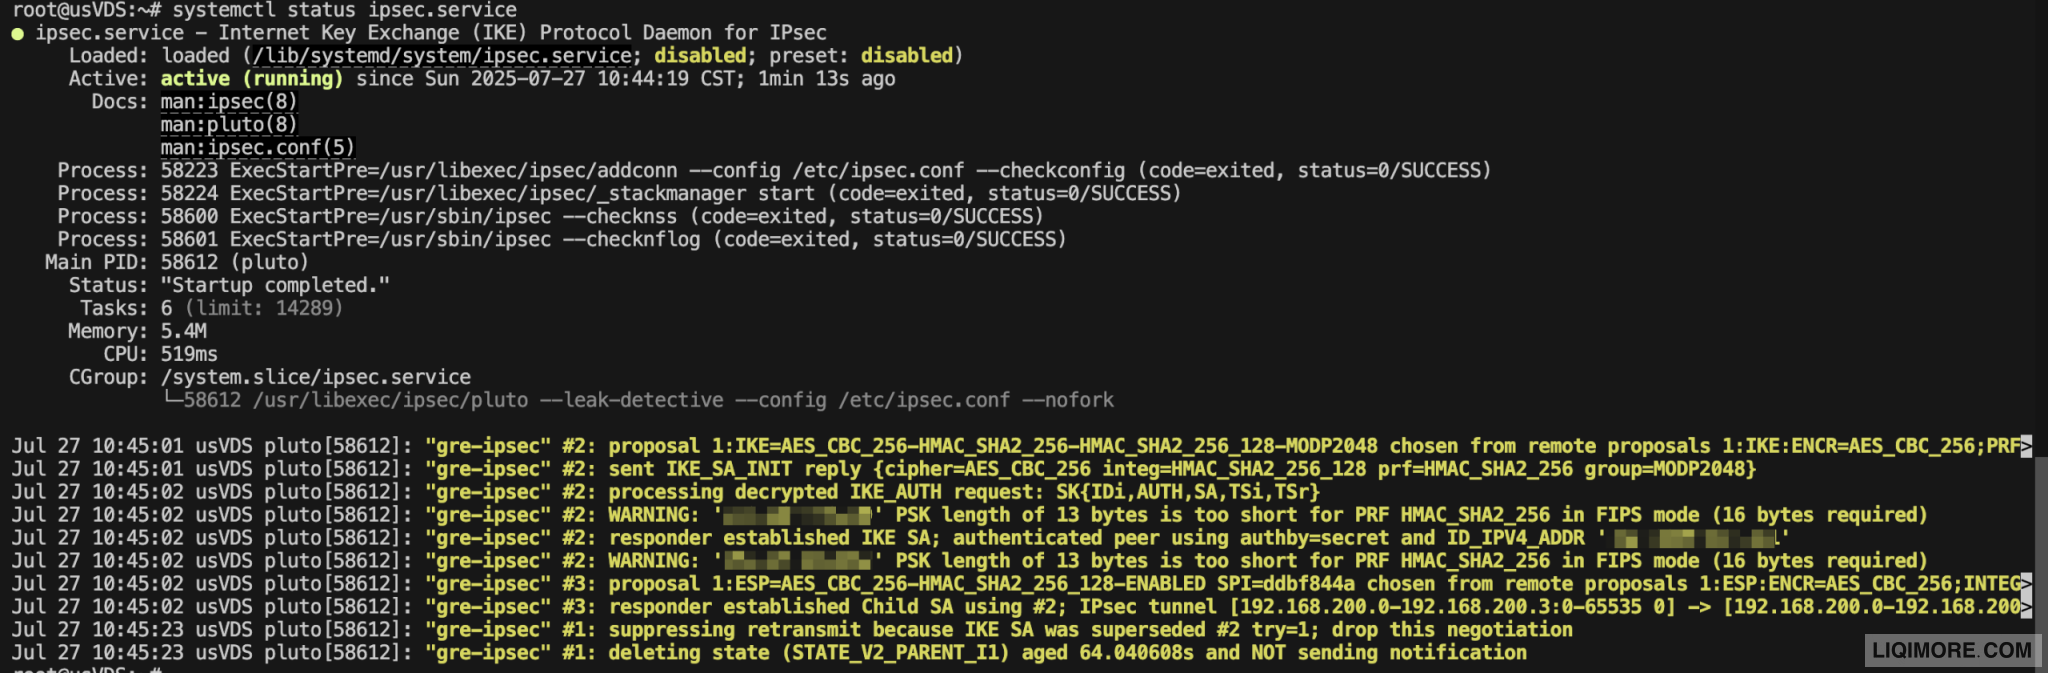The image size is (2048, 673).
Task: Click the green service status dot
Action: click(17, 33)
